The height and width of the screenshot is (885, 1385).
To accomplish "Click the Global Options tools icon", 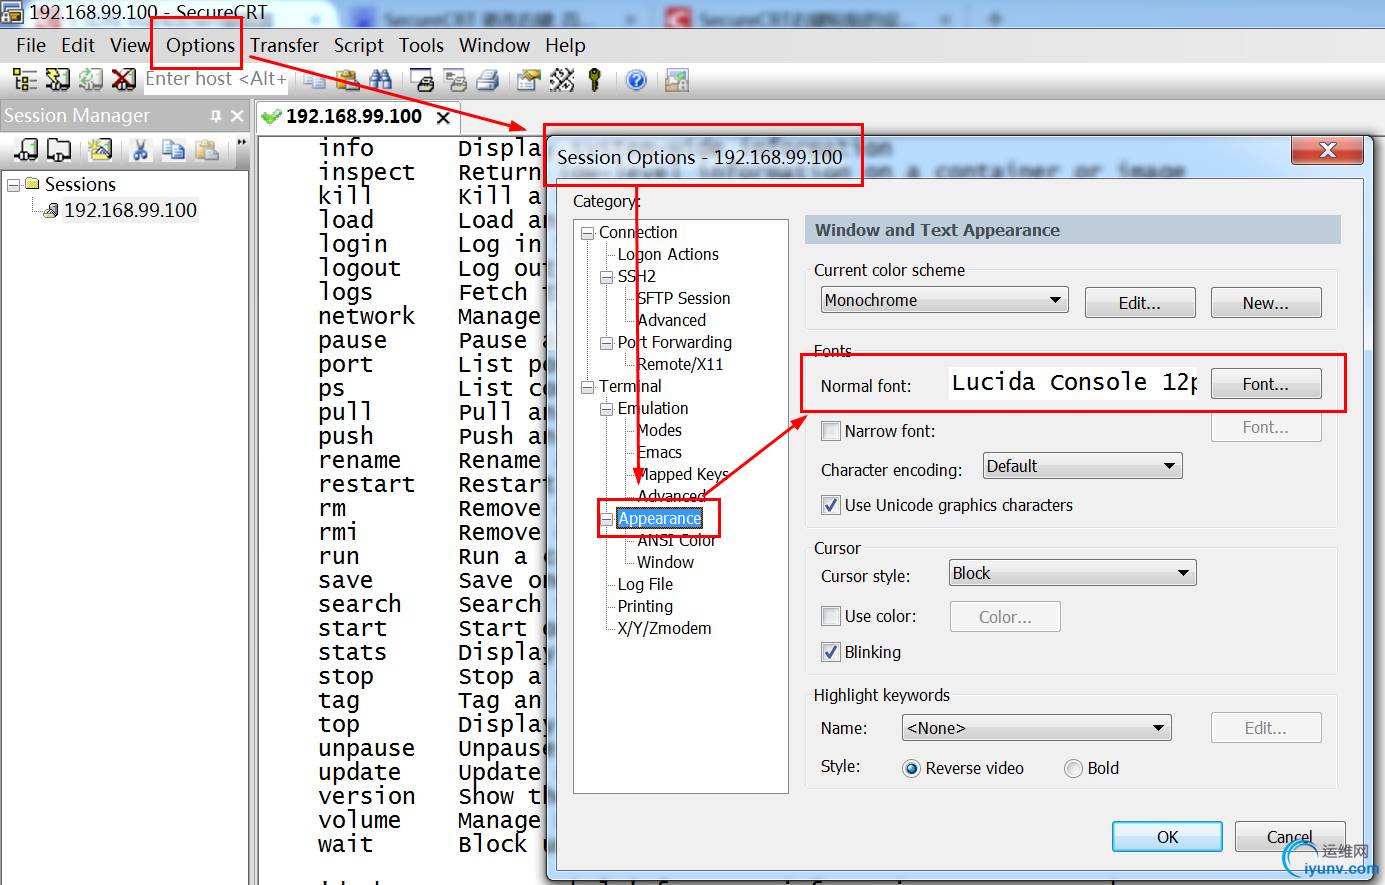I will [x=562, y=80].
